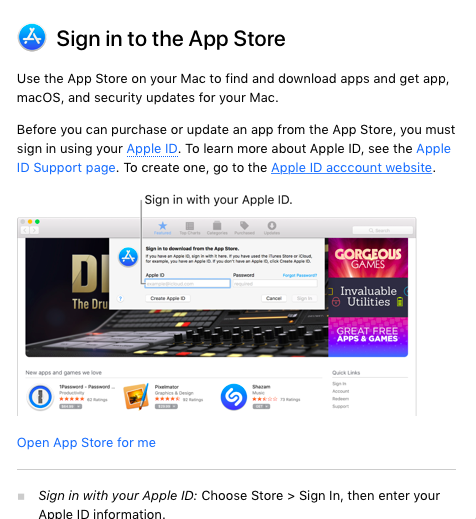Open the Categories toolbar icon
The width and height of the screenshot is (476, 519).
pyautogui.click(x=217, y=228)
